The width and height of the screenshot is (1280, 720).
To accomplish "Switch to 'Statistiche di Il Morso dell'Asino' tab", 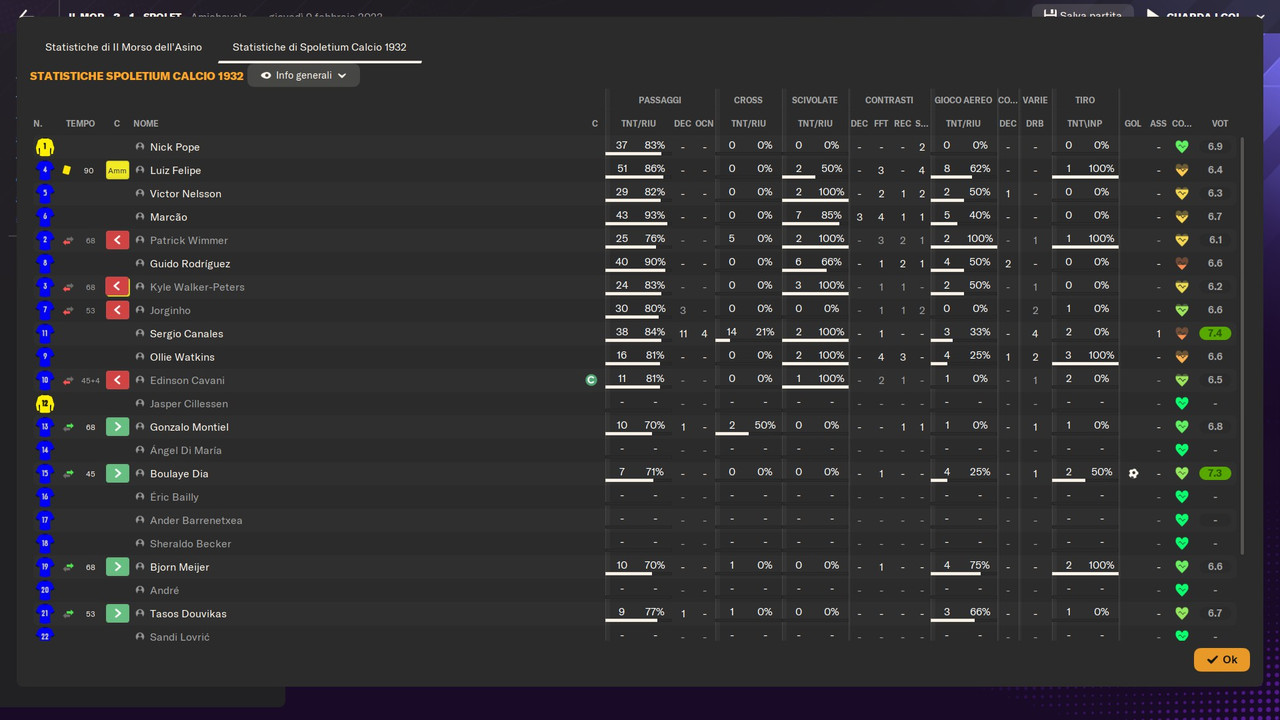I will [x=123, y=47].
